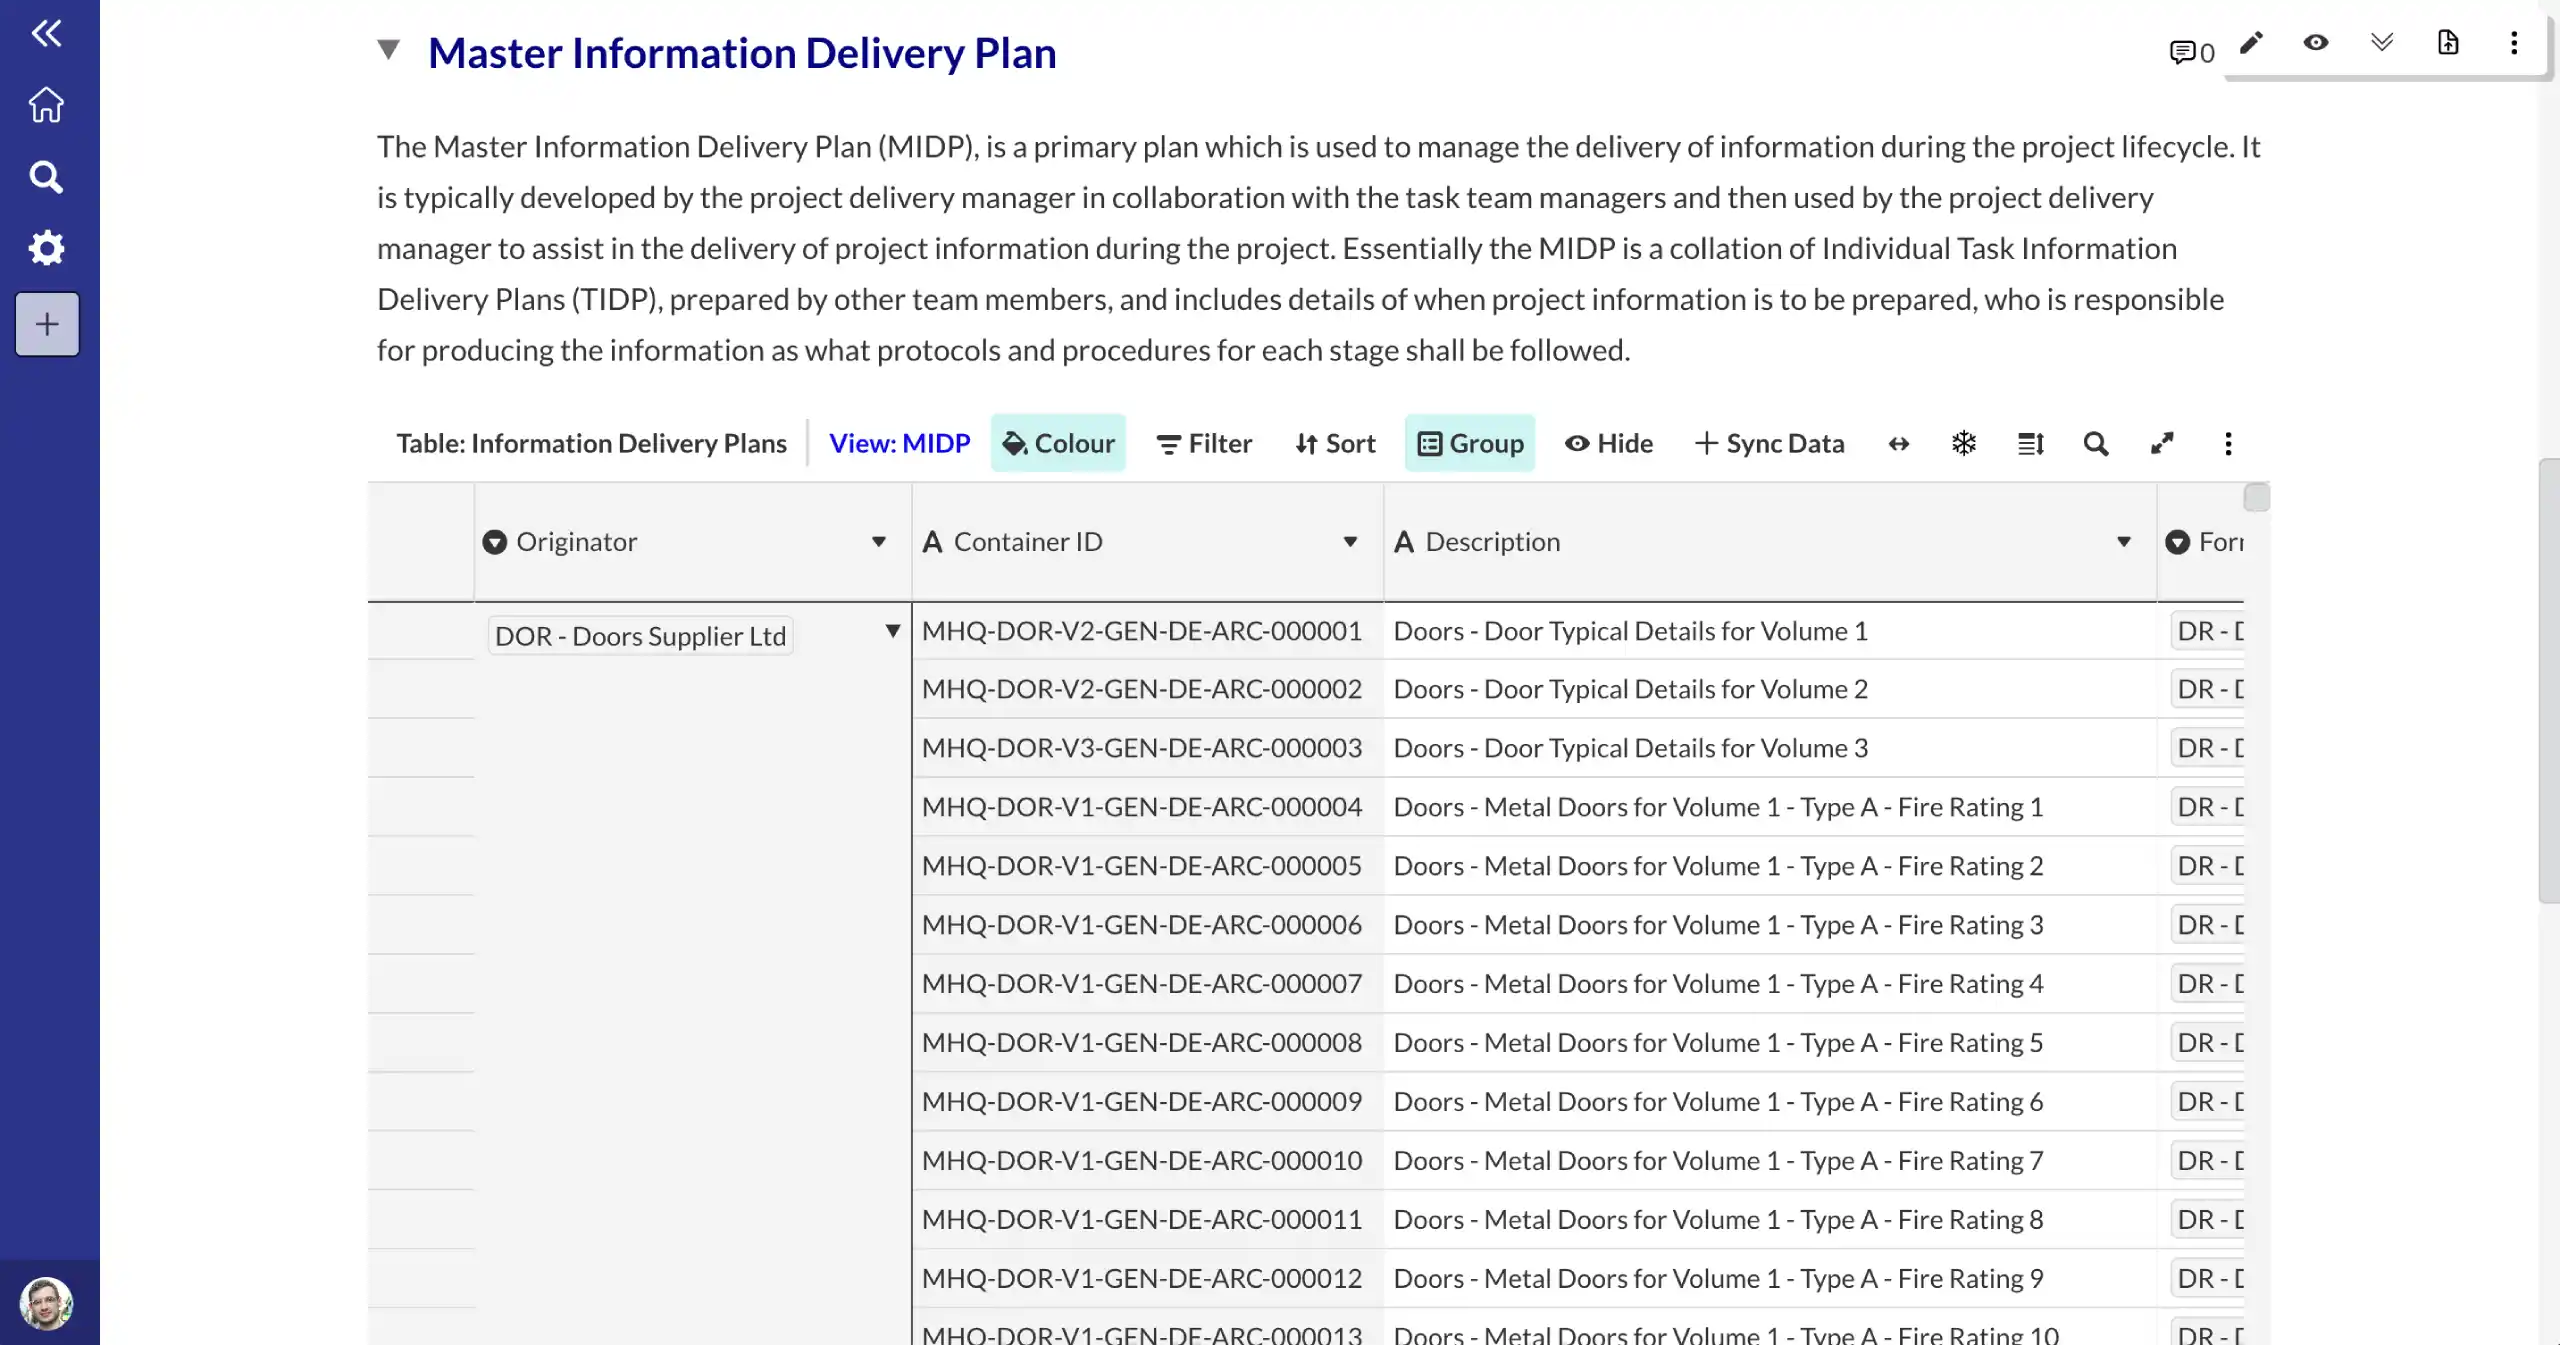Viewport: 2560px width, 1345px height.
Task: Toggle the Hide fields option
Action: 1608,443
